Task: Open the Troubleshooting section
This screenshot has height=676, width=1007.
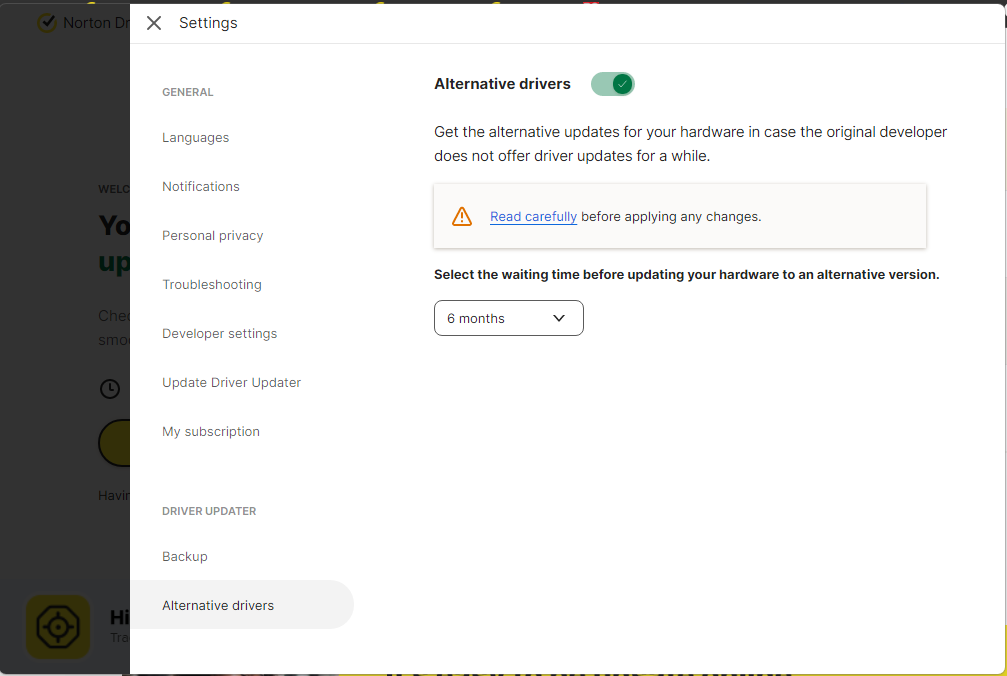Action: tap(212, 285)
